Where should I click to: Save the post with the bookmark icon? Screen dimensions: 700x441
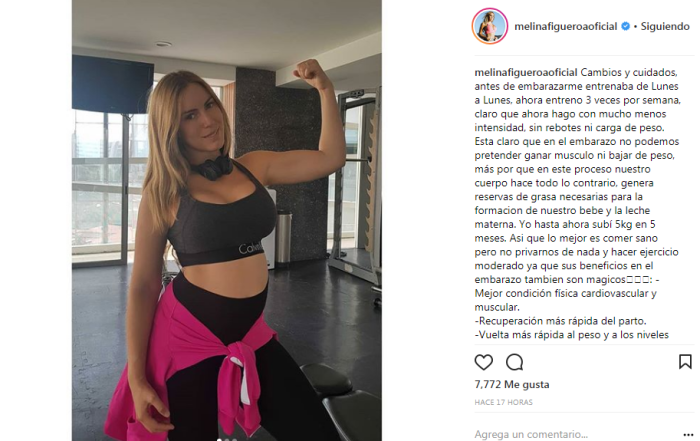point(685,362)
